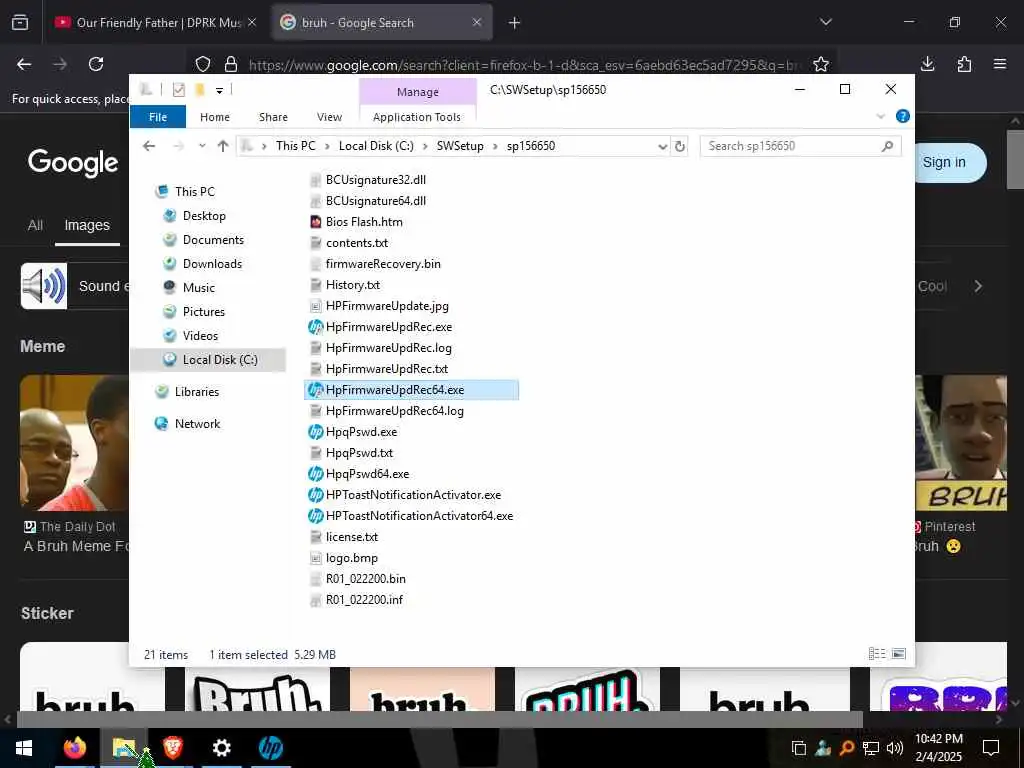
Task: Open Firefox list all tabs dropdown
Action: pos(825,22)
